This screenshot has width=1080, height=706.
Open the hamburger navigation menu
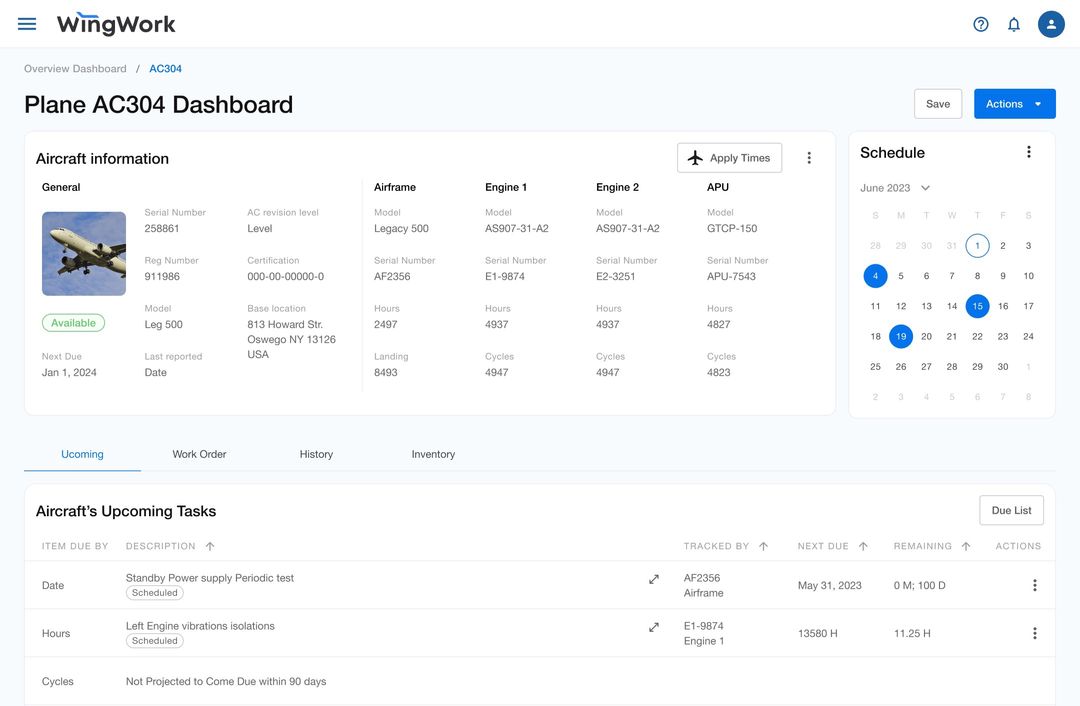(27, 24)
